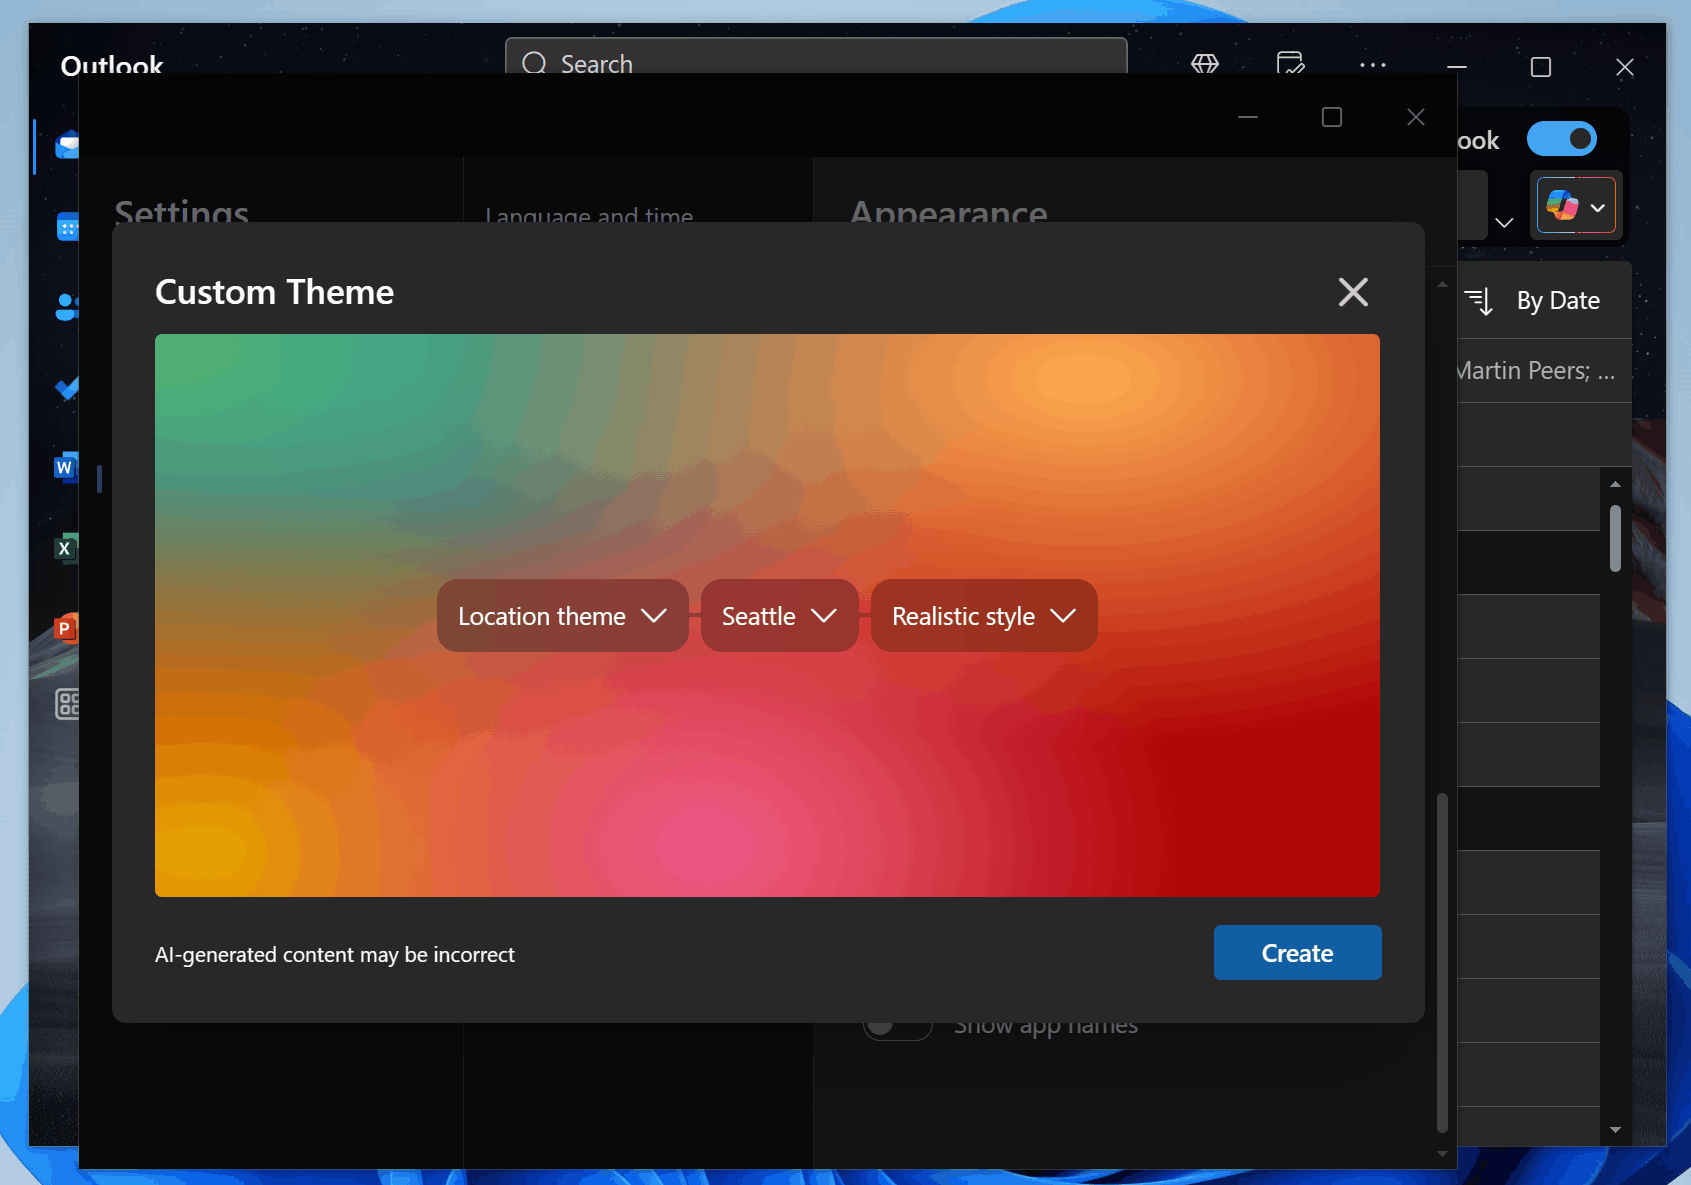Click the premium diamond icon
This screenshot has height=1185, width=1691.
[1205, 64]
